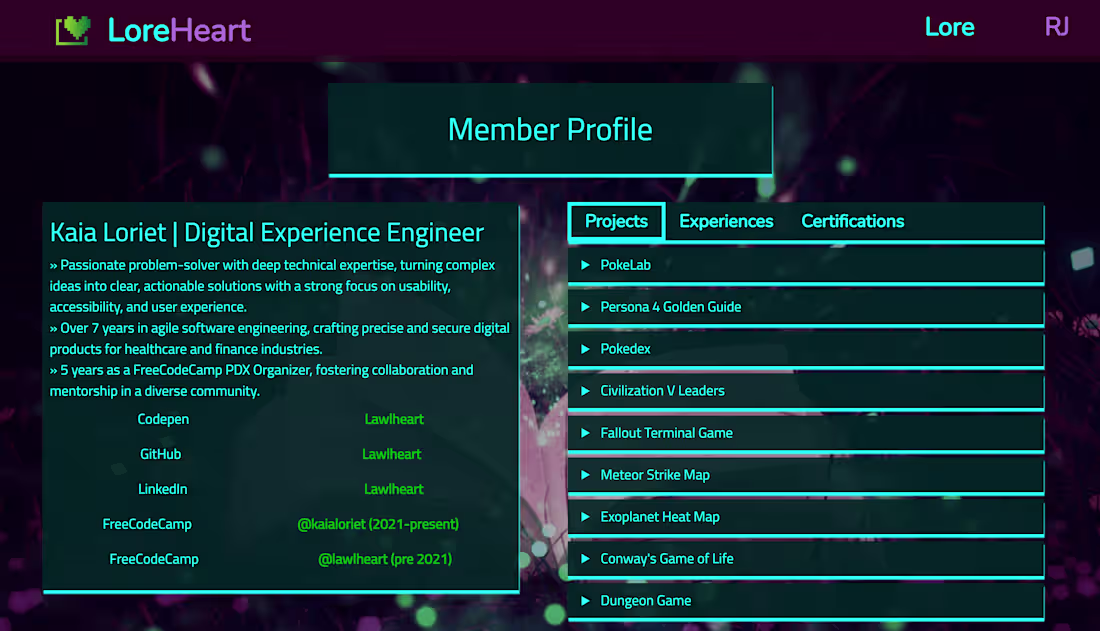Open the LinkedIn Lawlheart link
Image resolution: width=1100 pixels, height=631 pixels.
point(394,489)
